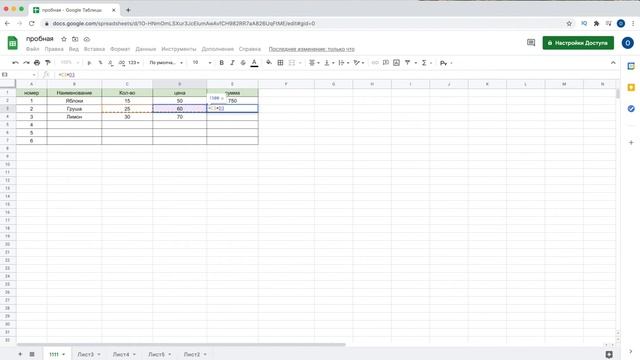Open the Вставка menu

[94, 49]
